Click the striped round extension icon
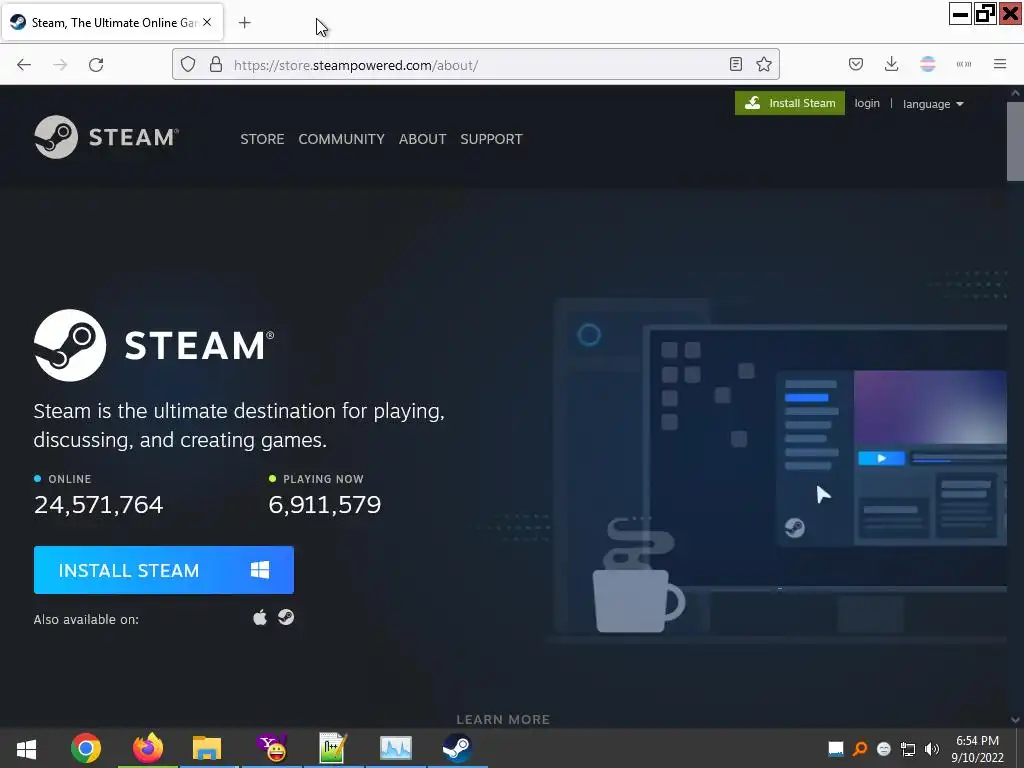 [x=928, y=64]
